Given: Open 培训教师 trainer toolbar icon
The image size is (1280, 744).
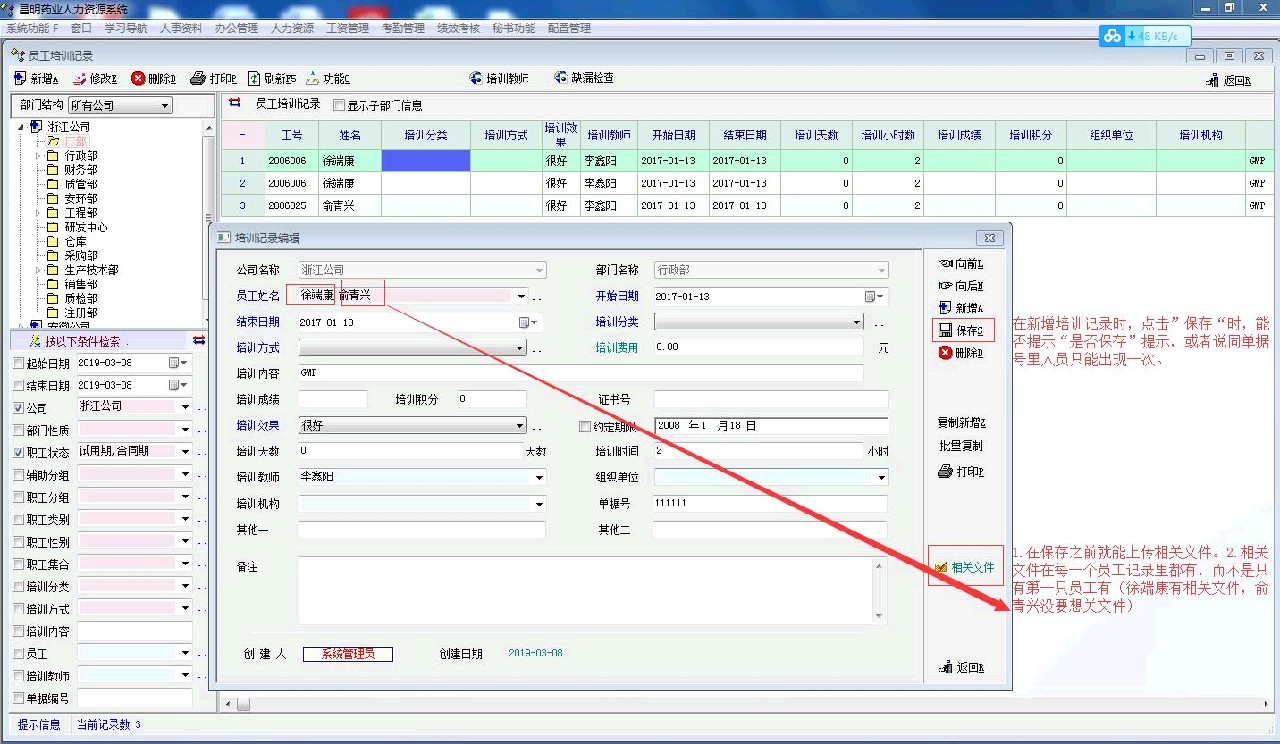Looking at the screenshot, I should [476, 78].
